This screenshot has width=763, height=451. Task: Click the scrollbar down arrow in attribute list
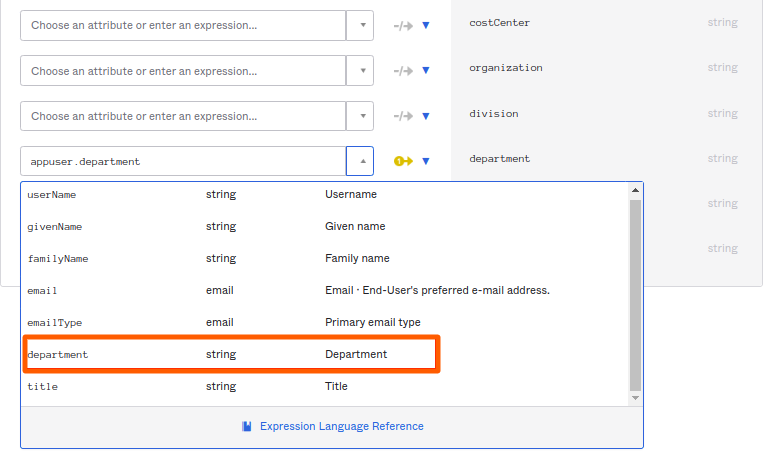pyautogui.click(x=635, y=397)
